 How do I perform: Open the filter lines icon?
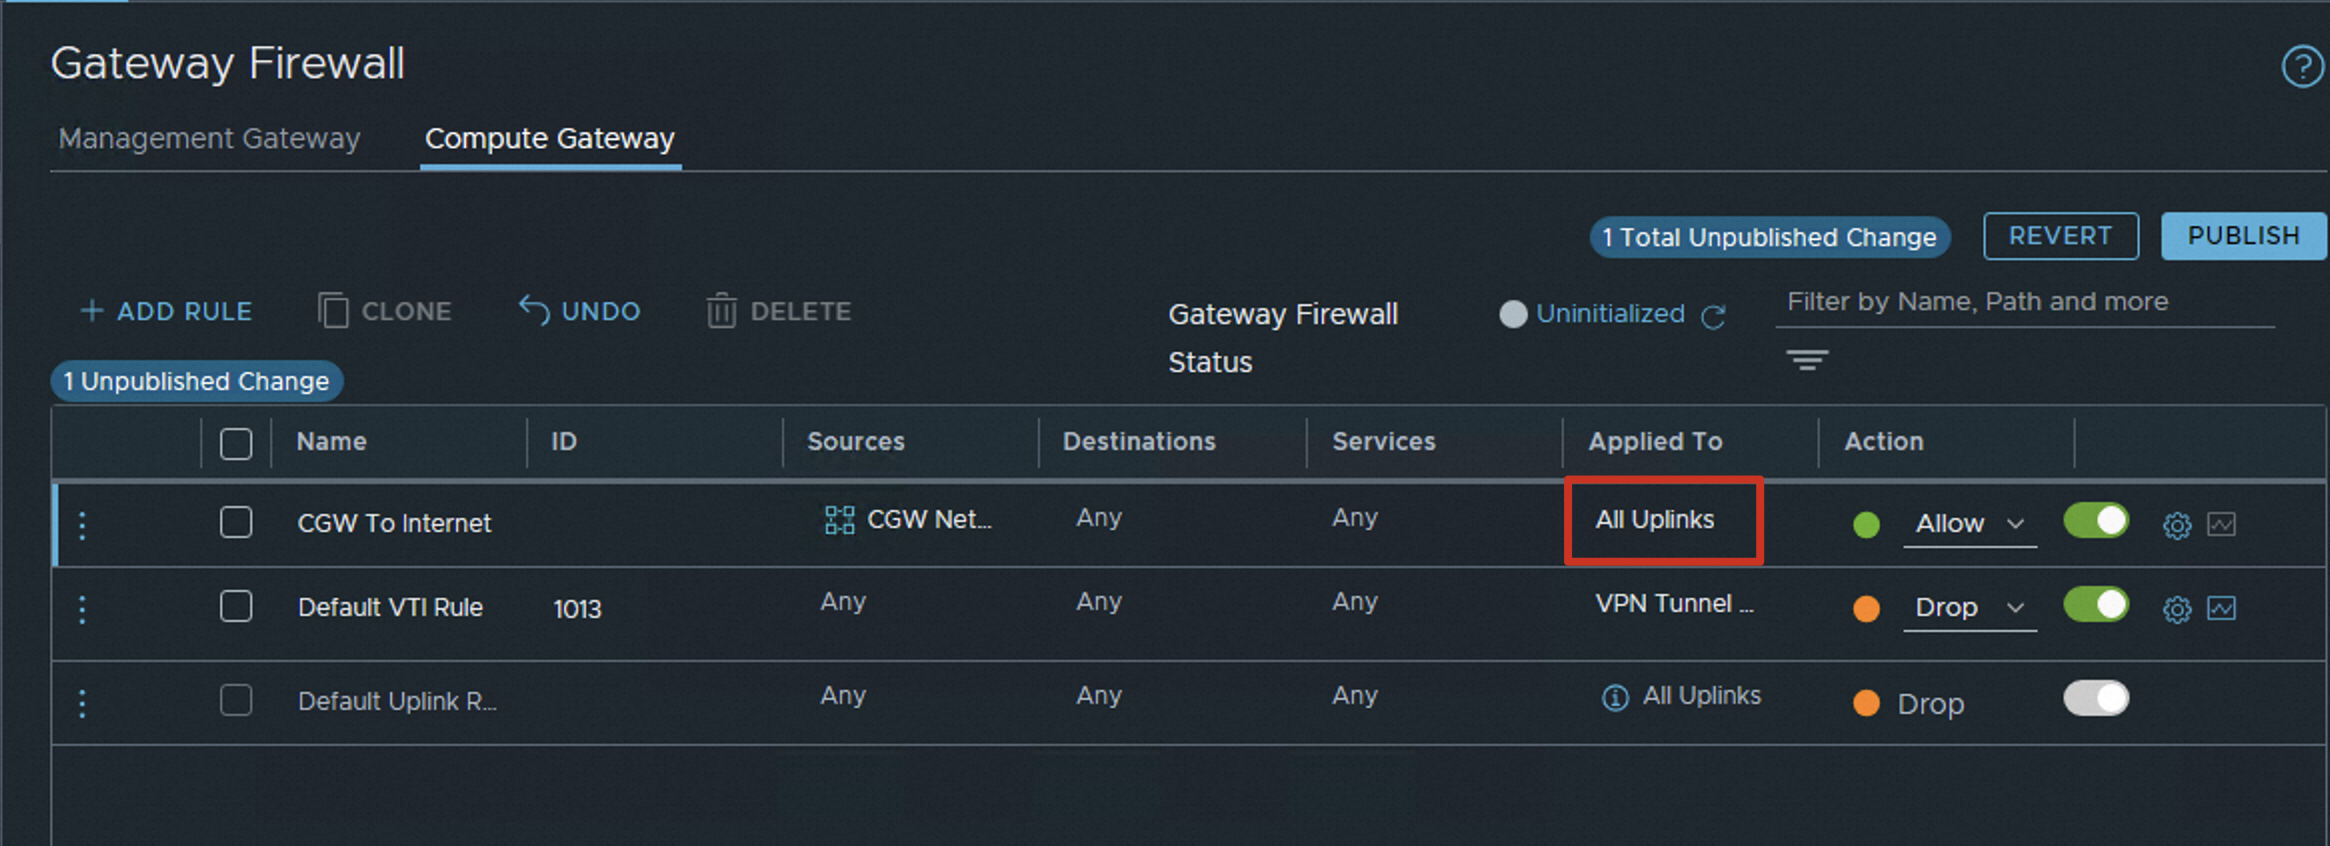pyautogui.click(x=1807, y=360)
